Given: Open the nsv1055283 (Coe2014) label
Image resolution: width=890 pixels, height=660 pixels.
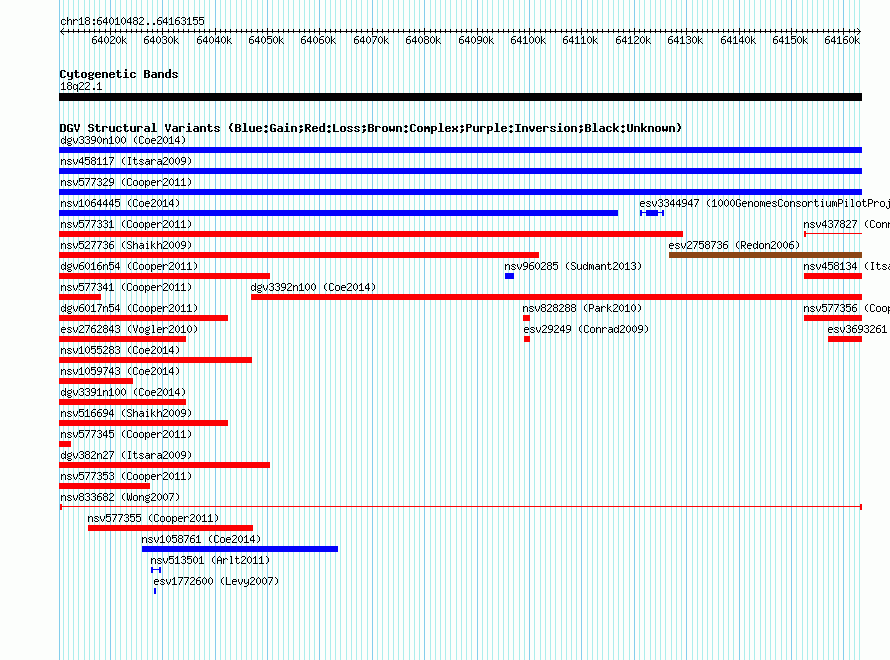Looking at the screenshot, I should click(x=120, y=350).
